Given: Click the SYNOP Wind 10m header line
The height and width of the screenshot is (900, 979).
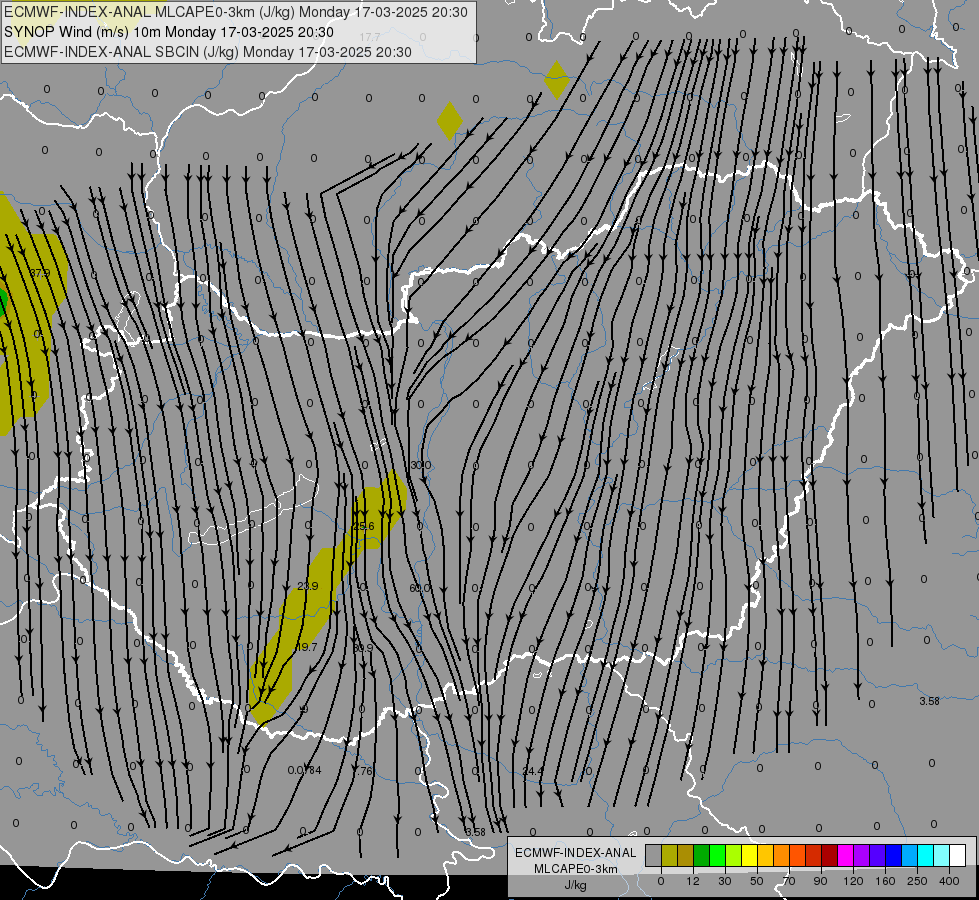Looking at the screenshot, I should coord(169,32).
